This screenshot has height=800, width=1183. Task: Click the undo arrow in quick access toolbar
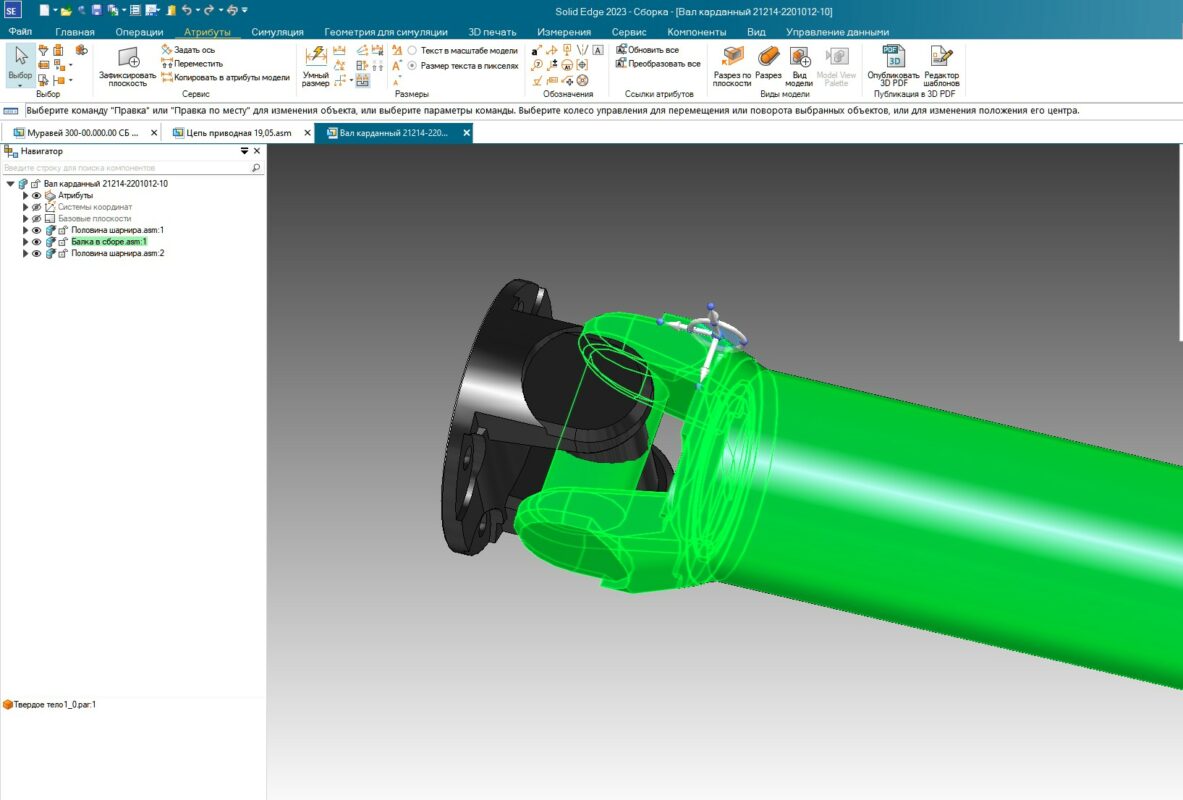tap(187, 10)
